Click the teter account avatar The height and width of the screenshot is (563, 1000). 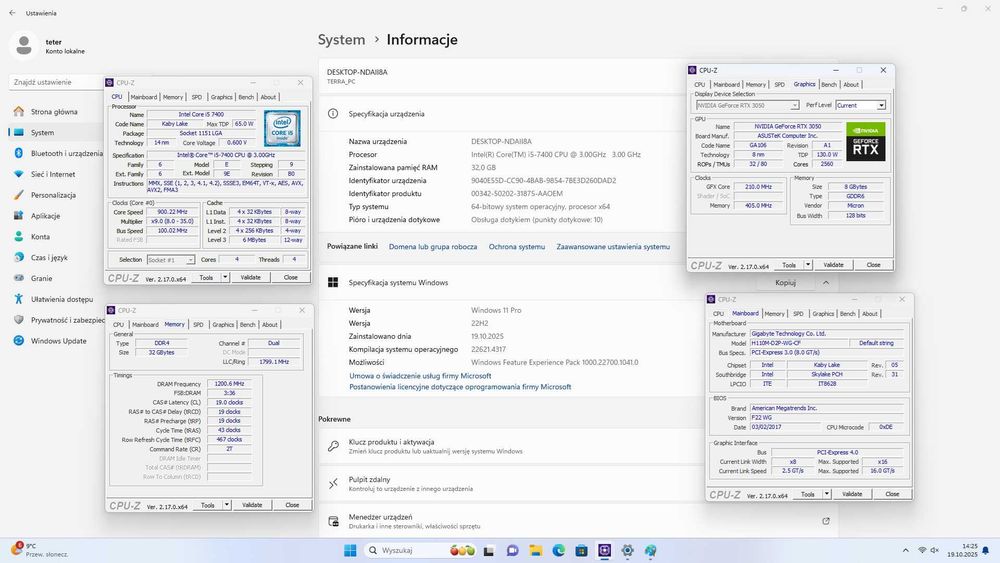(x=24, y=45)
